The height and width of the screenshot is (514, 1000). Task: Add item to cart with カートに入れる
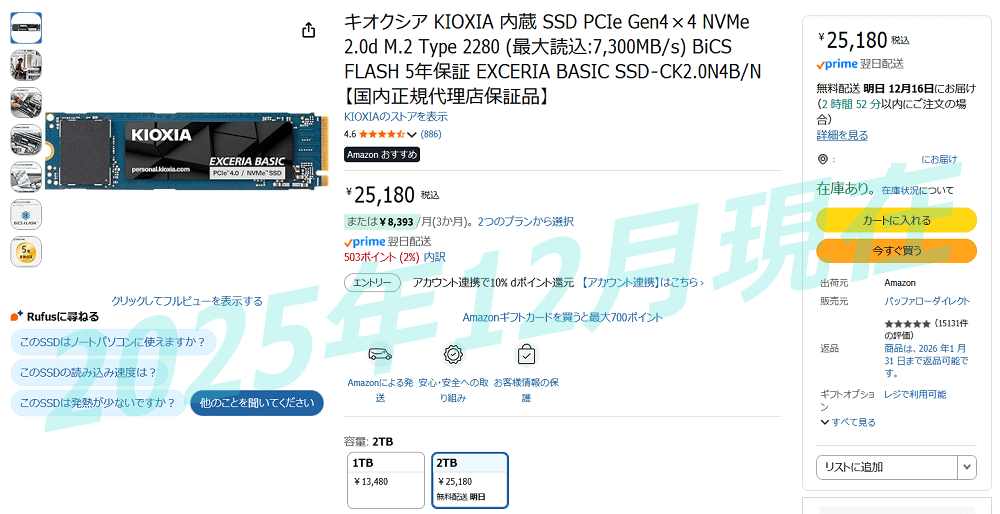[x=896, y=220]
